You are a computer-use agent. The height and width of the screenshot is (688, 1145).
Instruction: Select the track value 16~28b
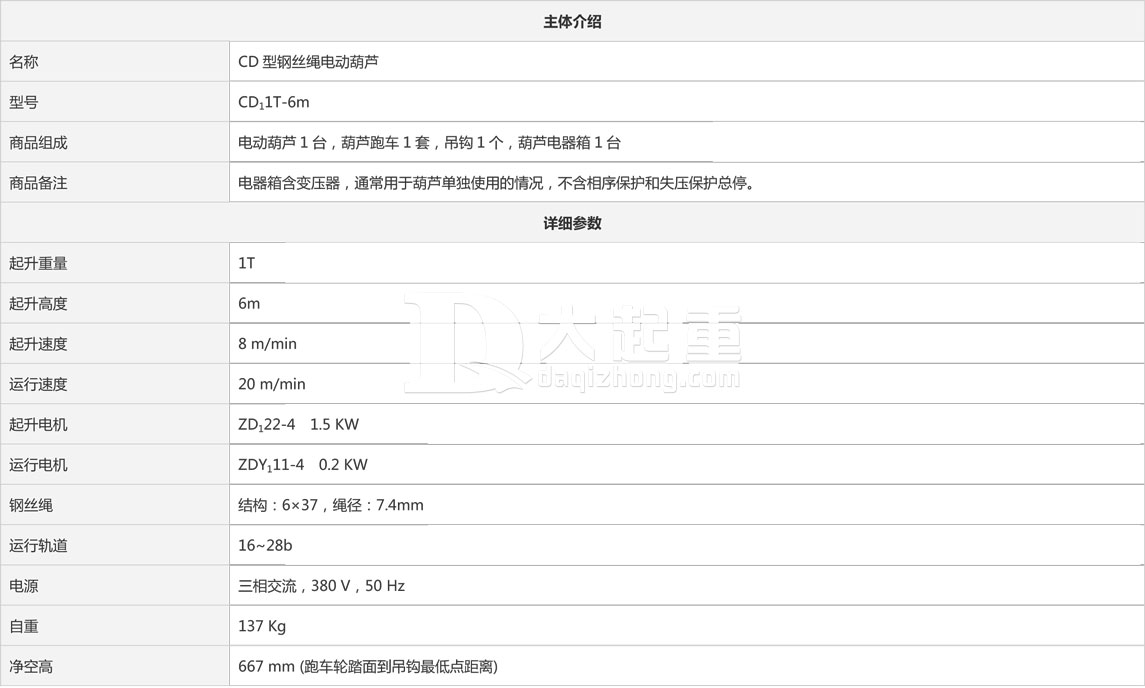tap(265, 546)
